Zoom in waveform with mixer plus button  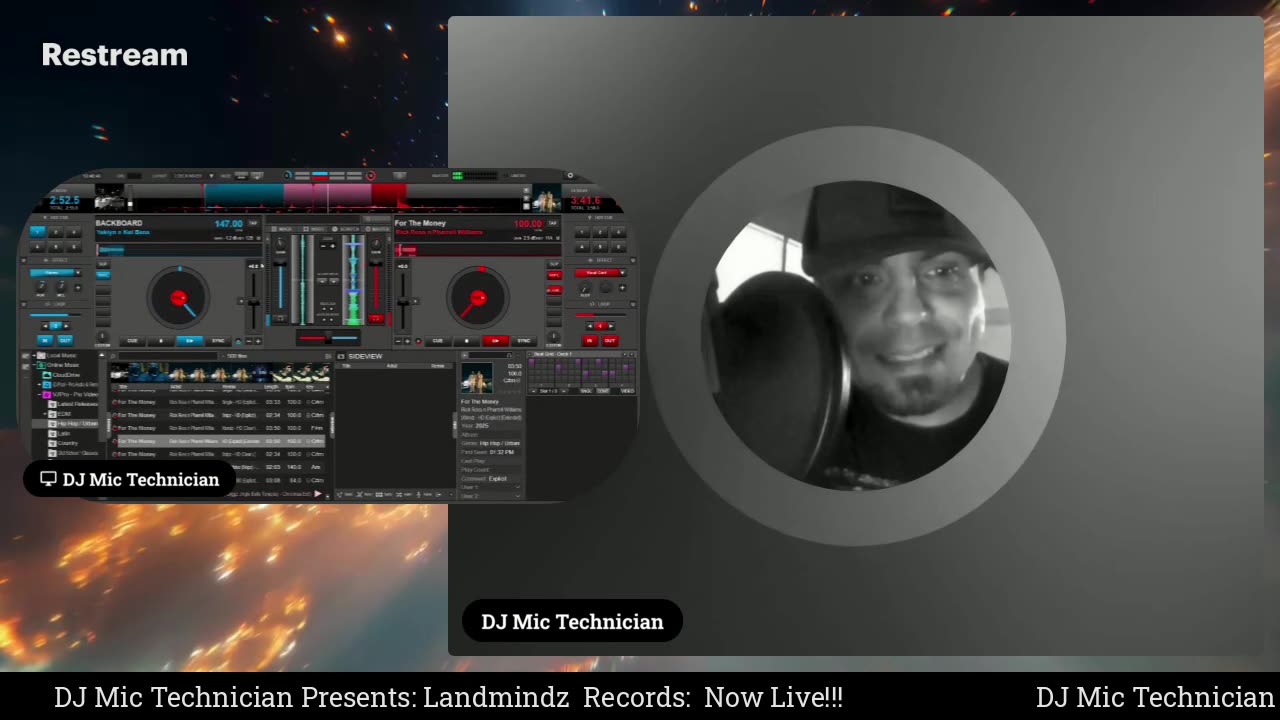[332, 246]
